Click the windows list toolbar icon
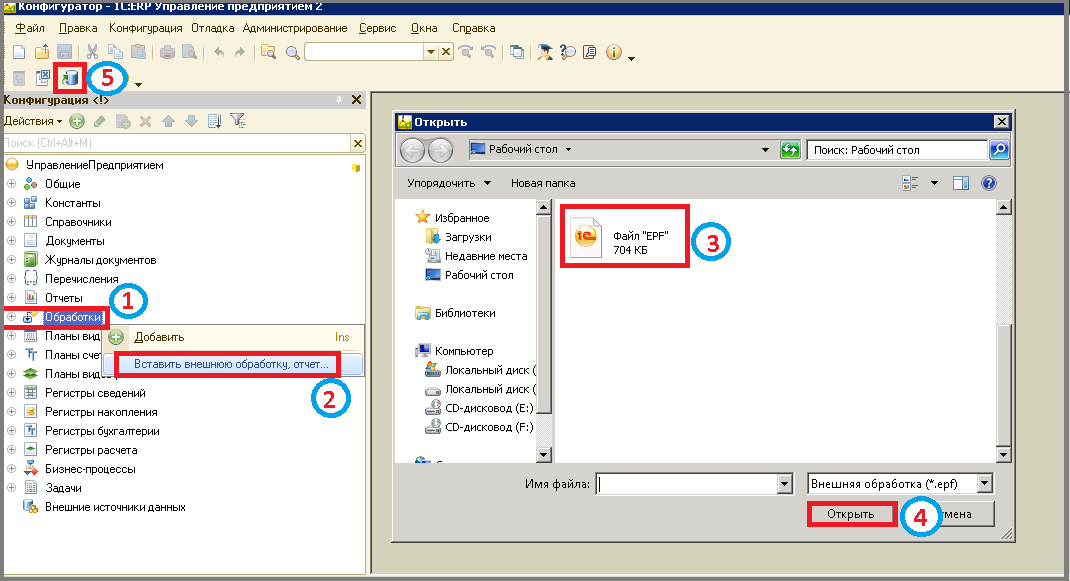 click(517, 52)
